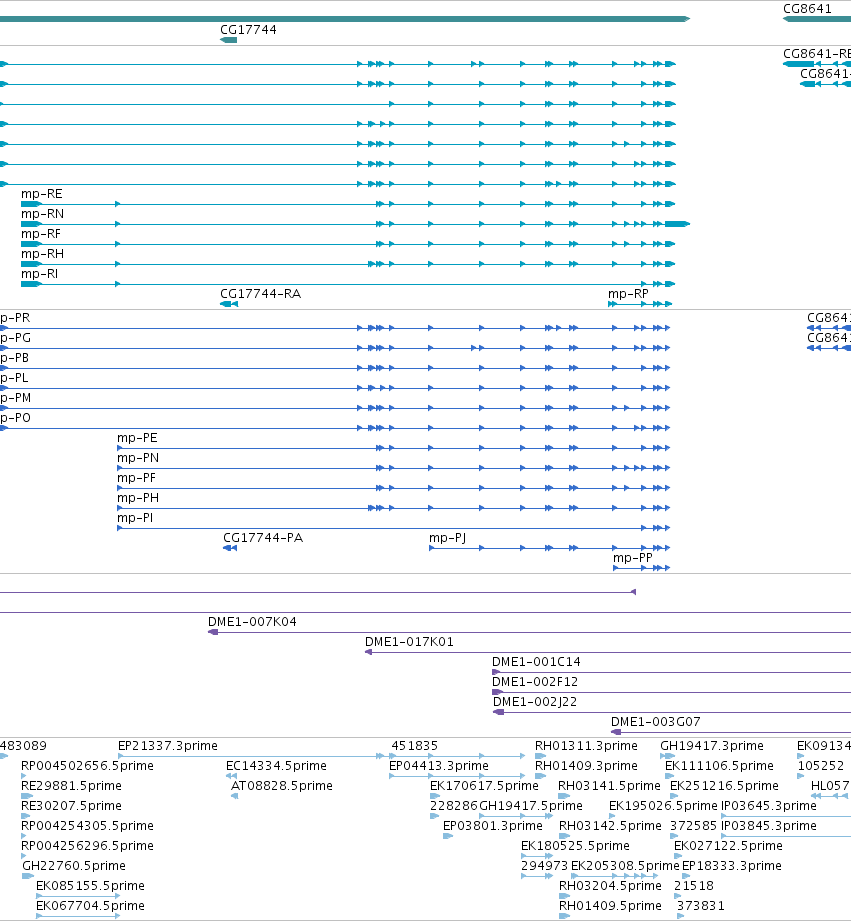Select the EP18333.3prime EST label
The height and width of the screenshot is (921, 851).
coord(731,865)
